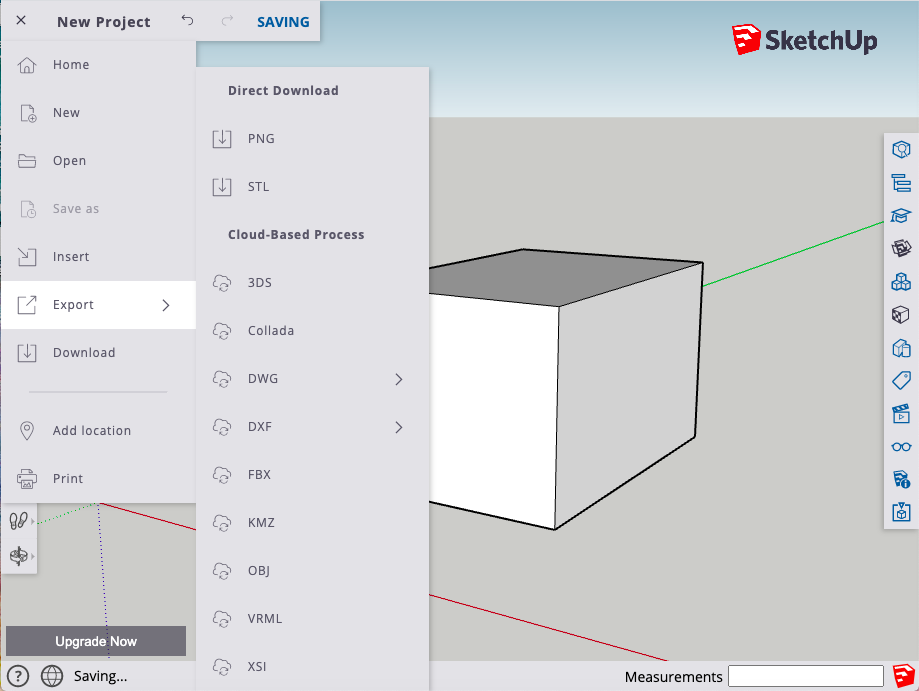
Task: Select the Walk tool
Action: coord(17,520)
